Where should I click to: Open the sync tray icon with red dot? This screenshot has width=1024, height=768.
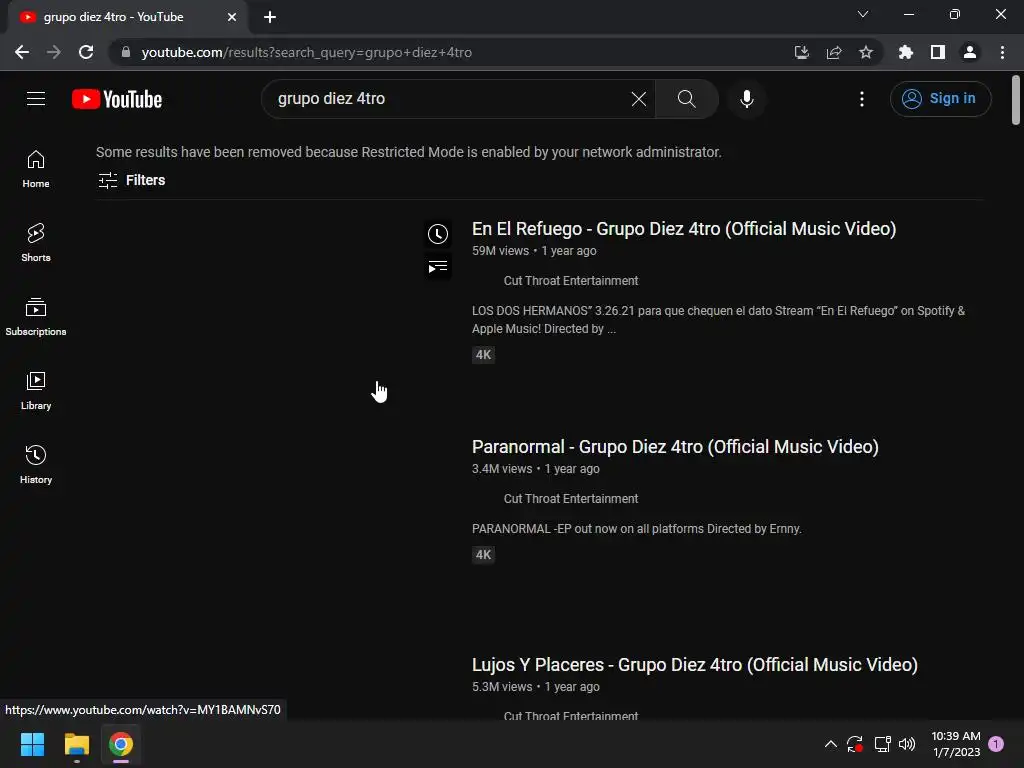855,744
